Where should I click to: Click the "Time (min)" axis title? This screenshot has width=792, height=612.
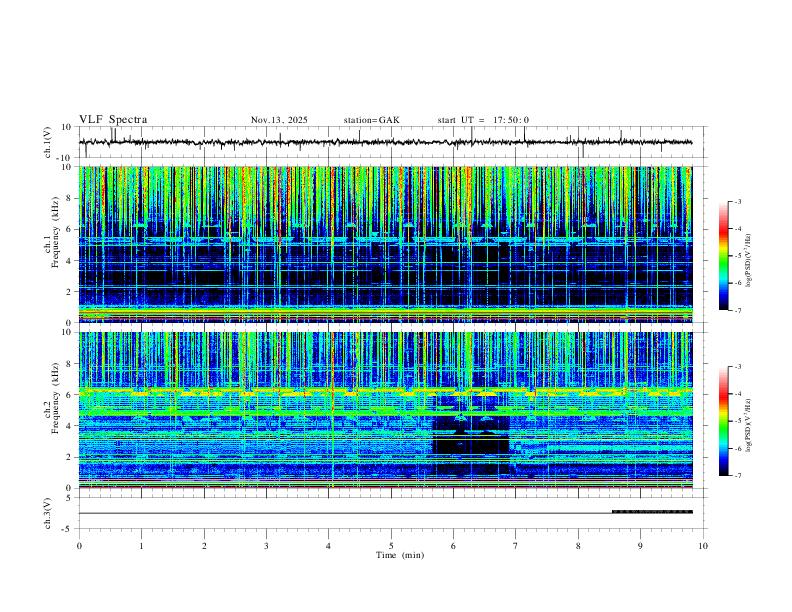coord(400,555)
